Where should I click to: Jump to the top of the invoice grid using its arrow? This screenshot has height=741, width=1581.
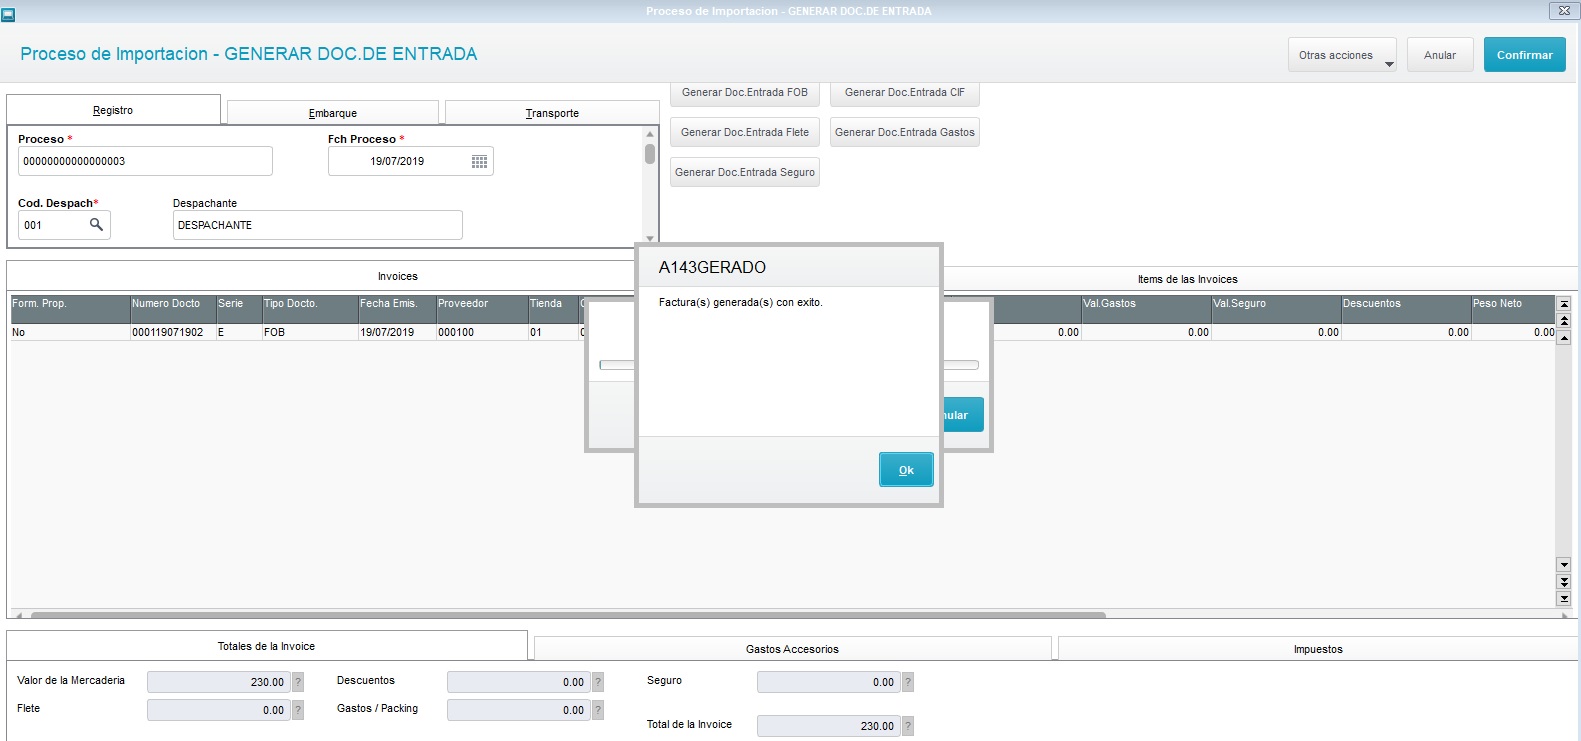1564,303
